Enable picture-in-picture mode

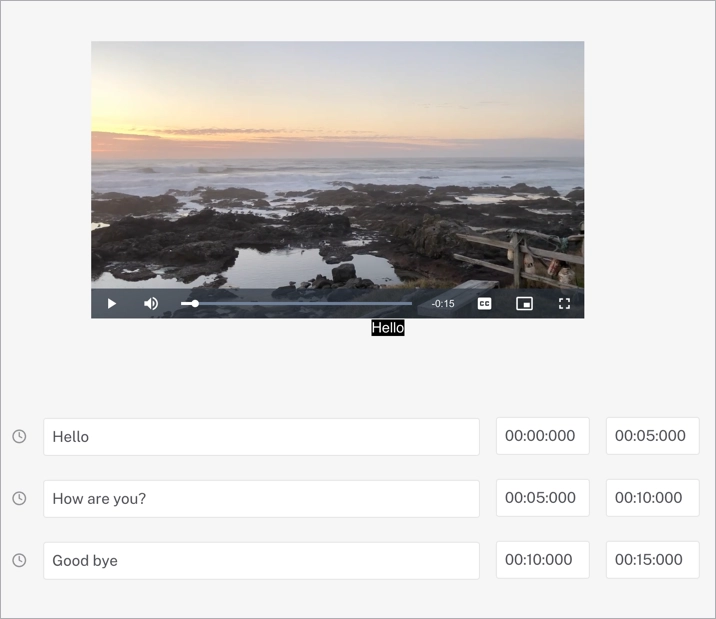[524, 304]
